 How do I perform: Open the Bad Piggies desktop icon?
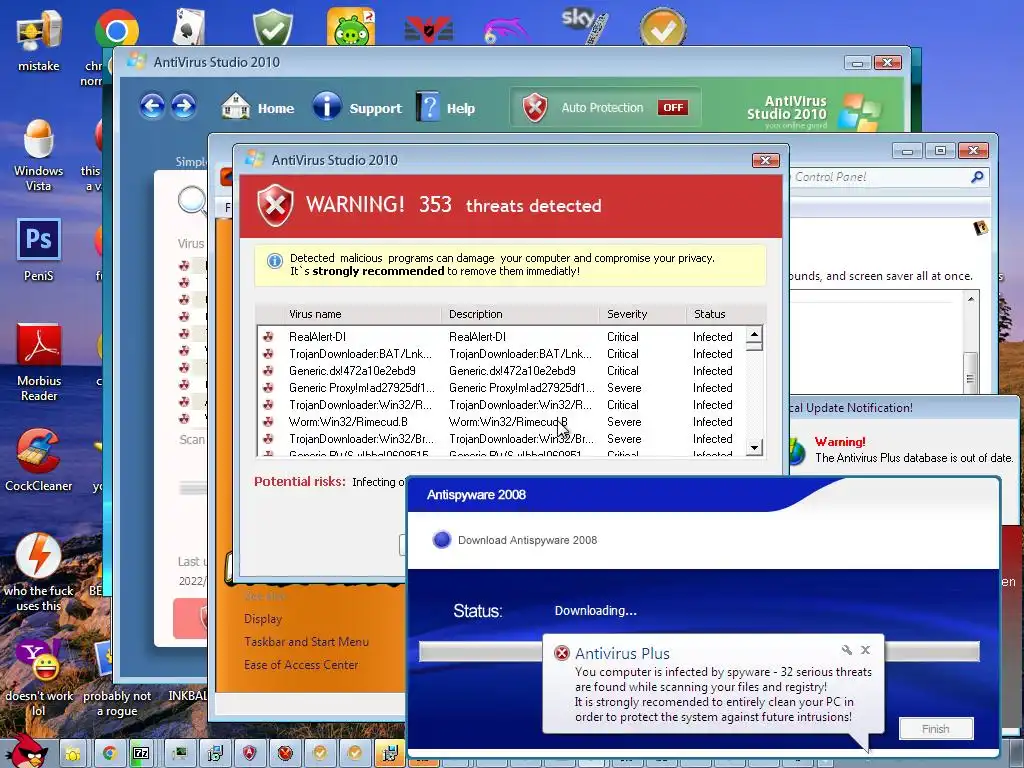[x=351, y=27]
